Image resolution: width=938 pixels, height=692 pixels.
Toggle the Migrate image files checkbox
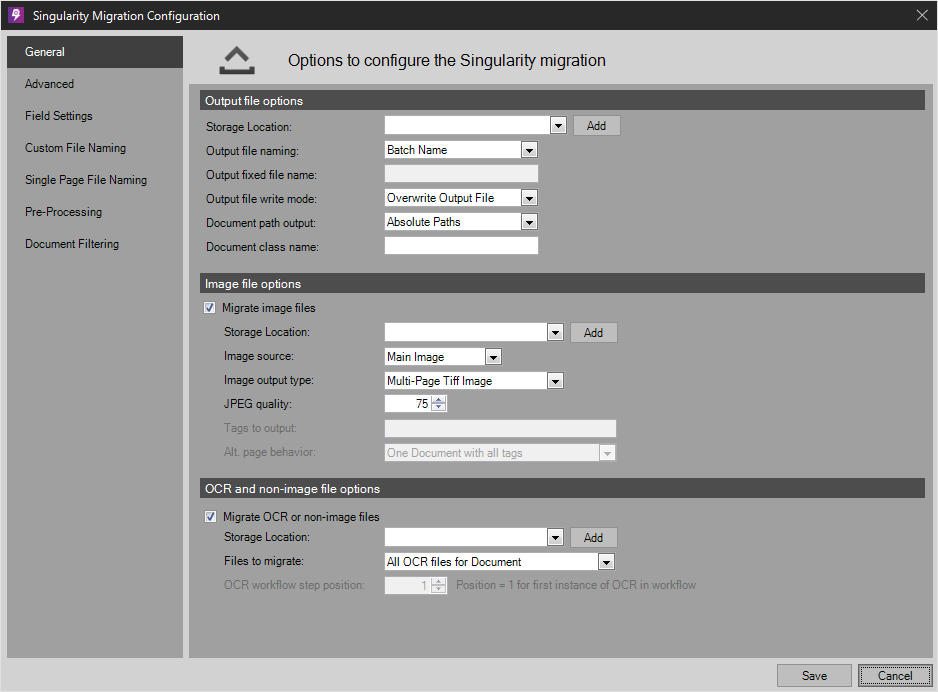tap(209, 308)
